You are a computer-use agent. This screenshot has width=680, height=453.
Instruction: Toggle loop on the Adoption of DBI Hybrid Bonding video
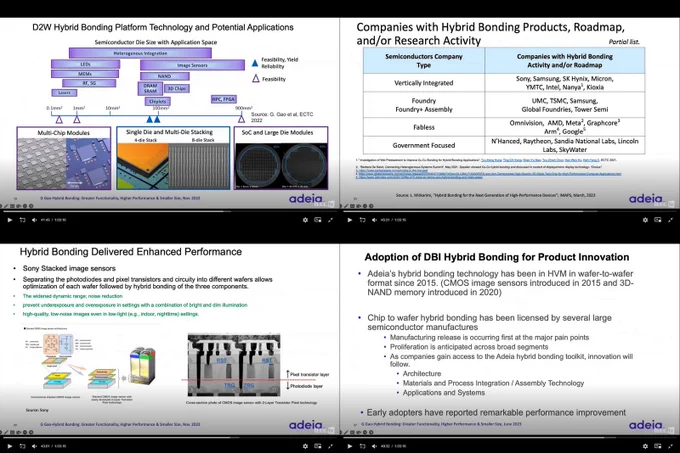[x=363, y=446]
